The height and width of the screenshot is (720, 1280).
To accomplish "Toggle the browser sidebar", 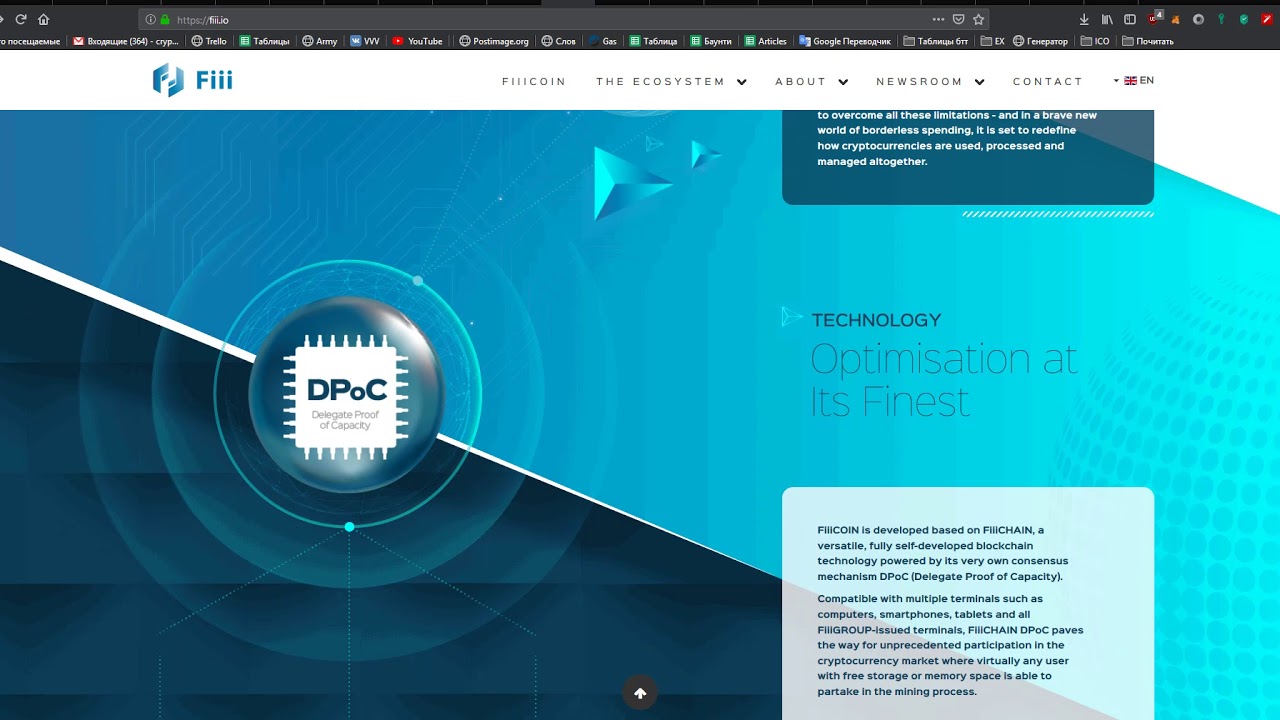I will click(1130, 19).
